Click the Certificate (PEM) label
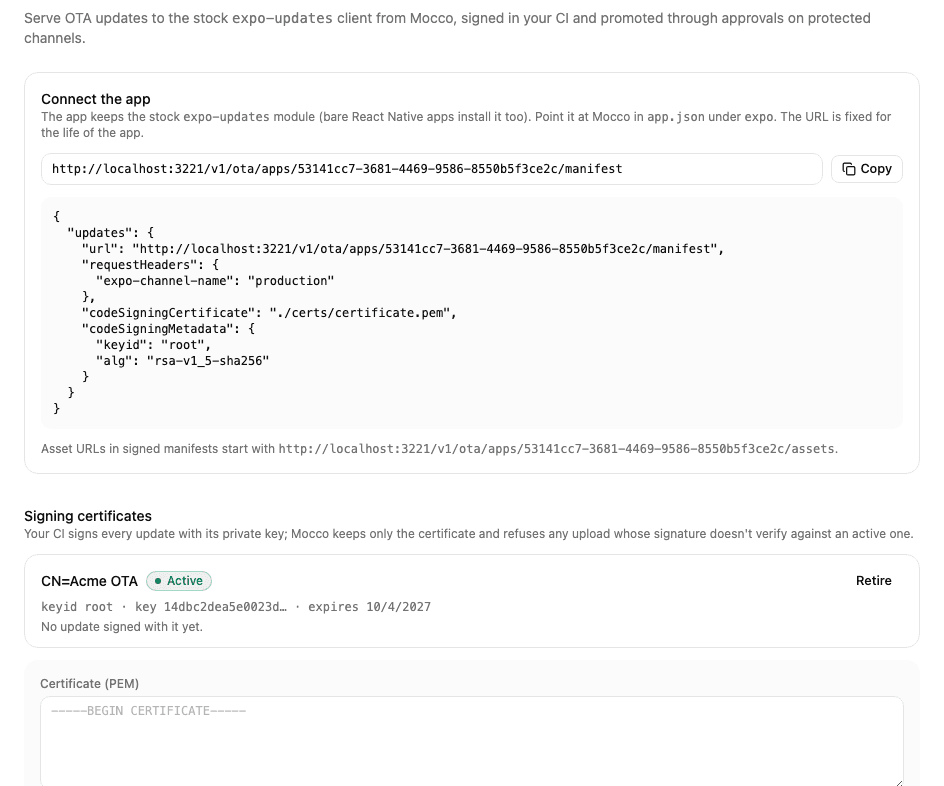The image size is (944, 786). click(90, 684)
